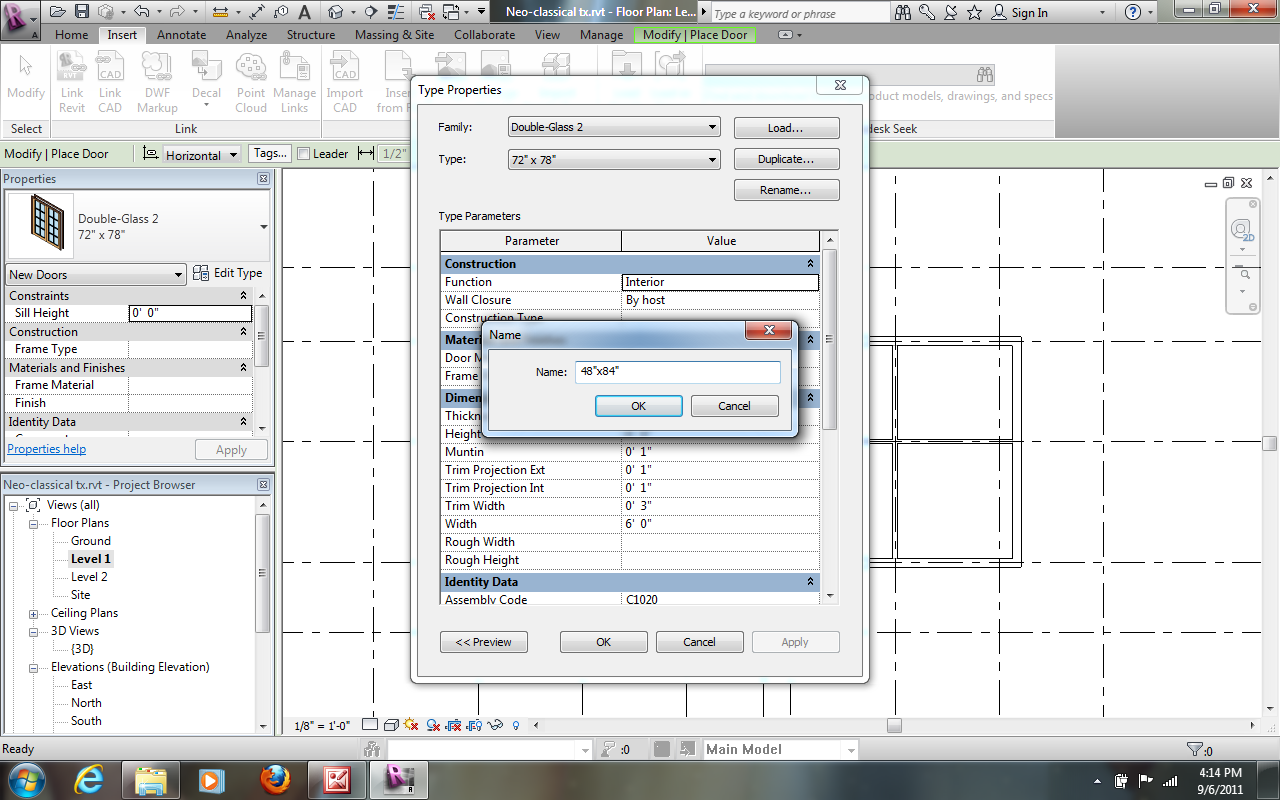Click the Rename... button
1280x800 pixels.
[x=786, y=190]
